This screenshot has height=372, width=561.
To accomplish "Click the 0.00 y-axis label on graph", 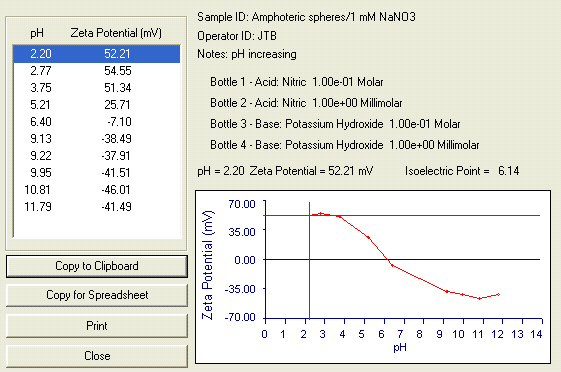I will [245, 260].
